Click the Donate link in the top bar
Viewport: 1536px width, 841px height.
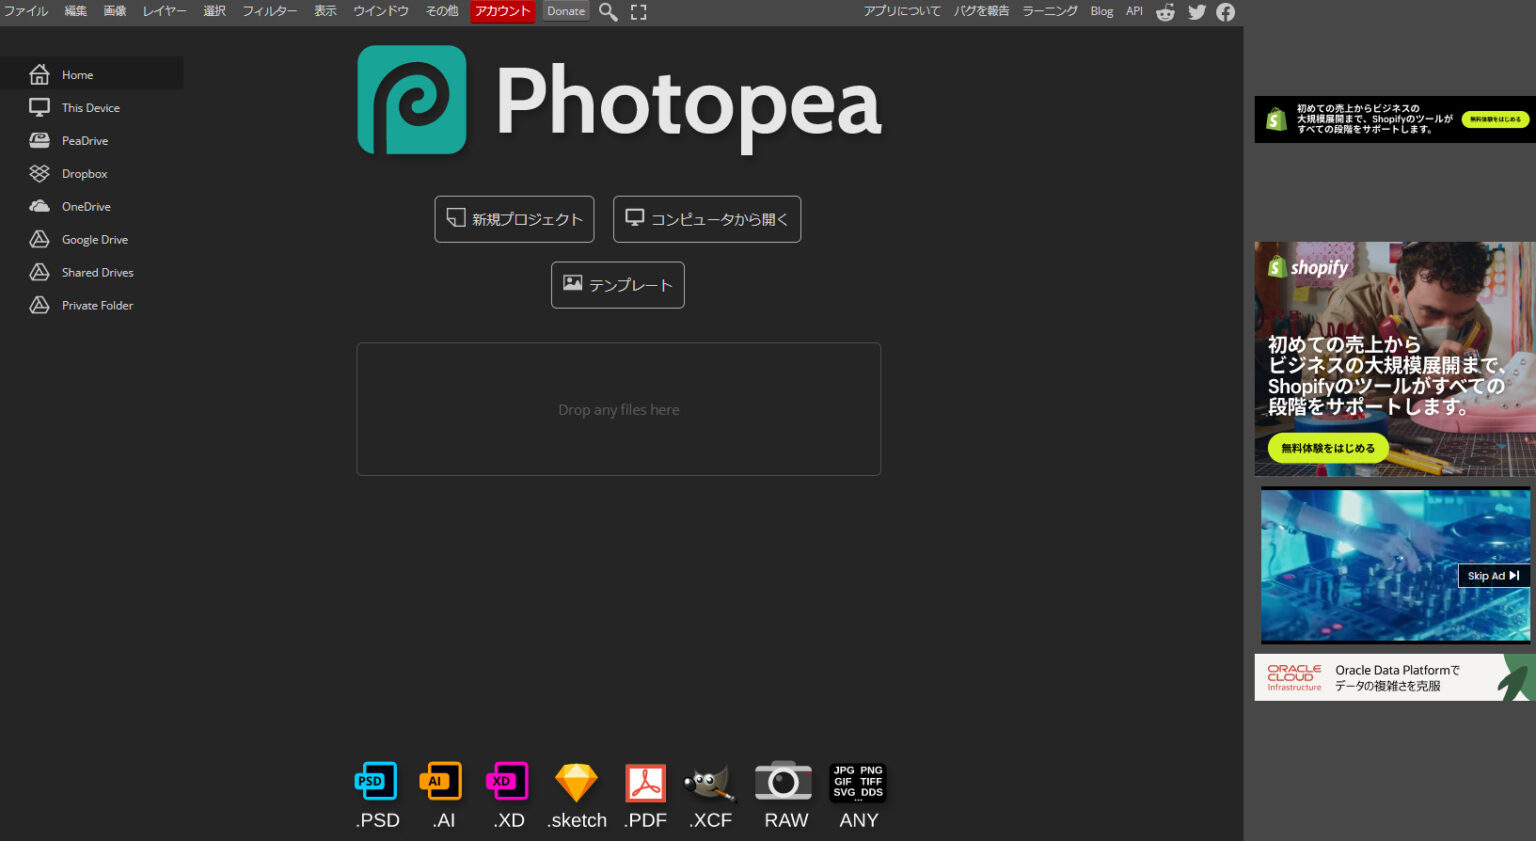[x=565, y=11]
